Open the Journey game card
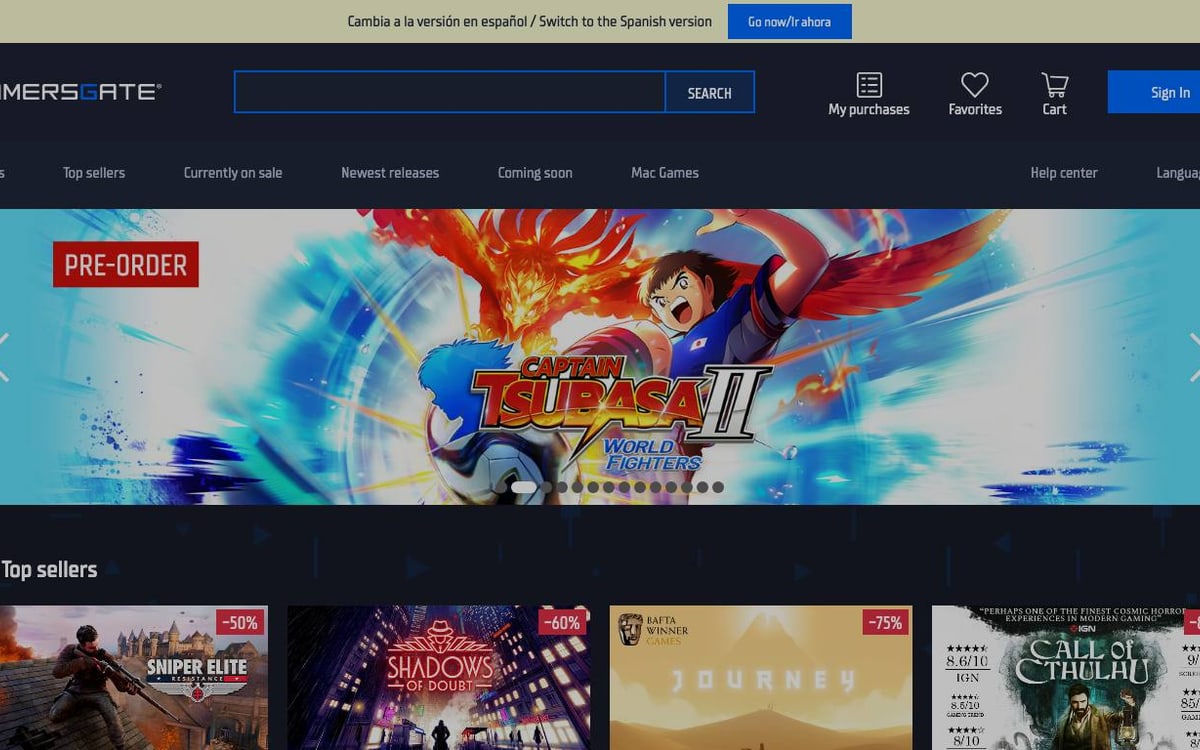Screen dimensions: 1200x750 761,678
